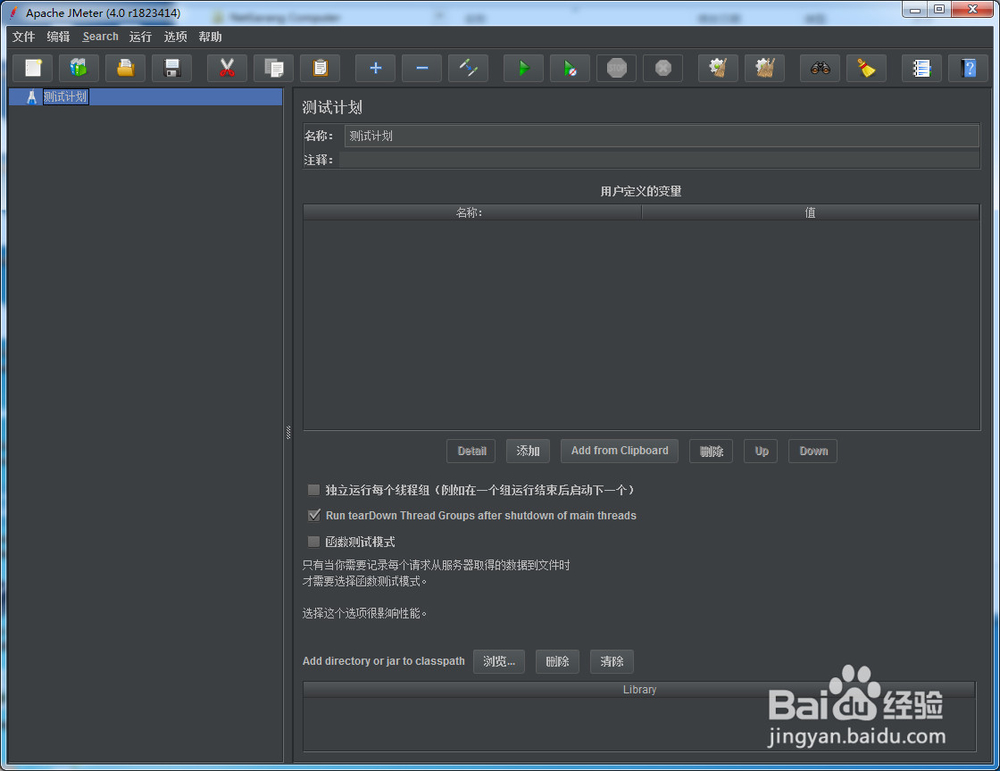Screen dimensions: 1000x771
Task: Click Start no pauses icon
Action: pos(570,68)
